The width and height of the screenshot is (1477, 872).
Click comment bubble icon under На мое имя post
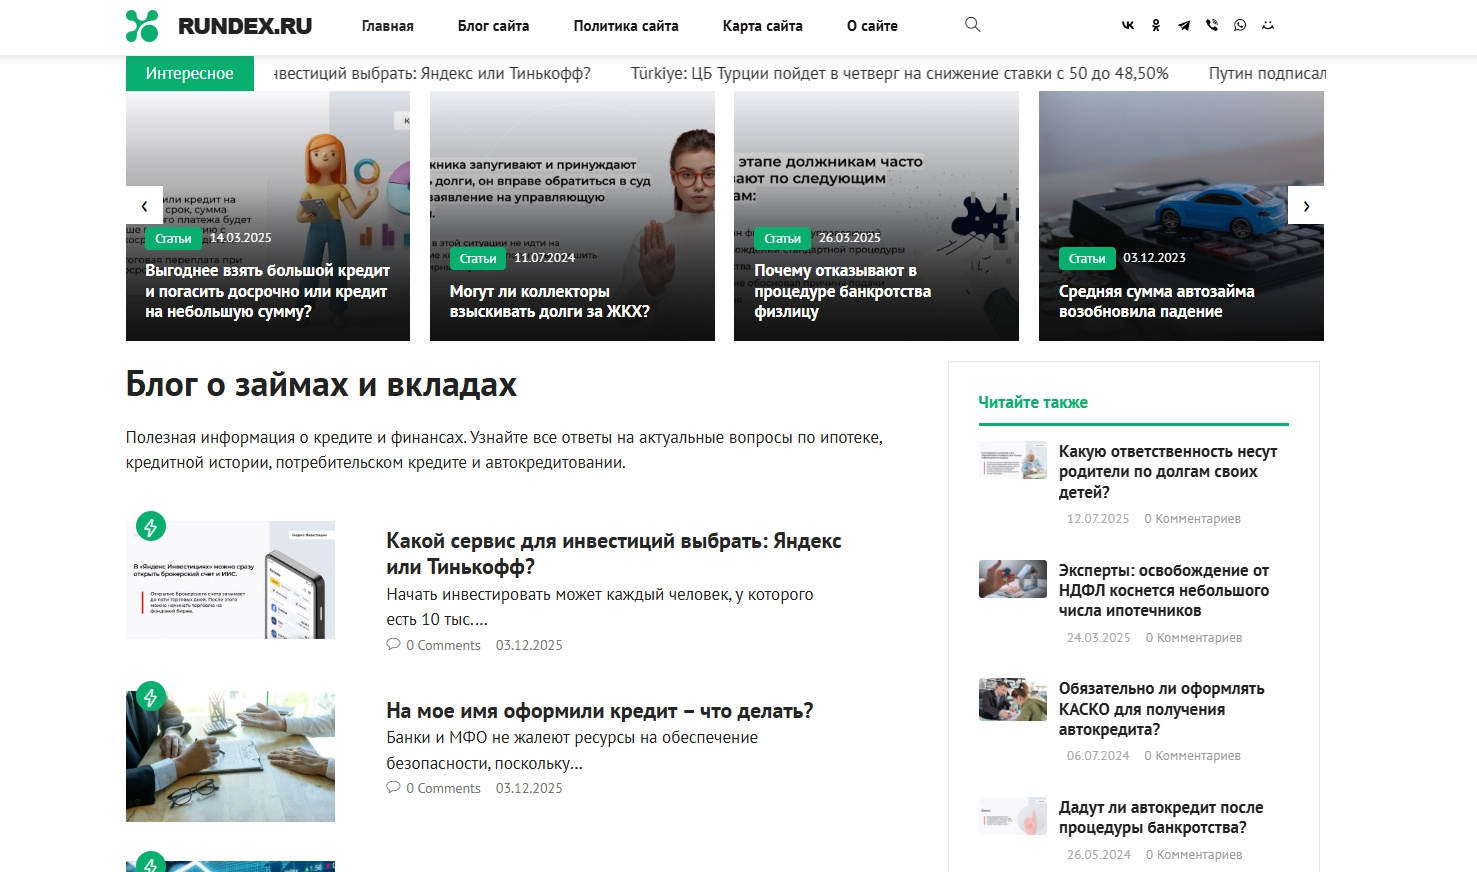[393, 788]
